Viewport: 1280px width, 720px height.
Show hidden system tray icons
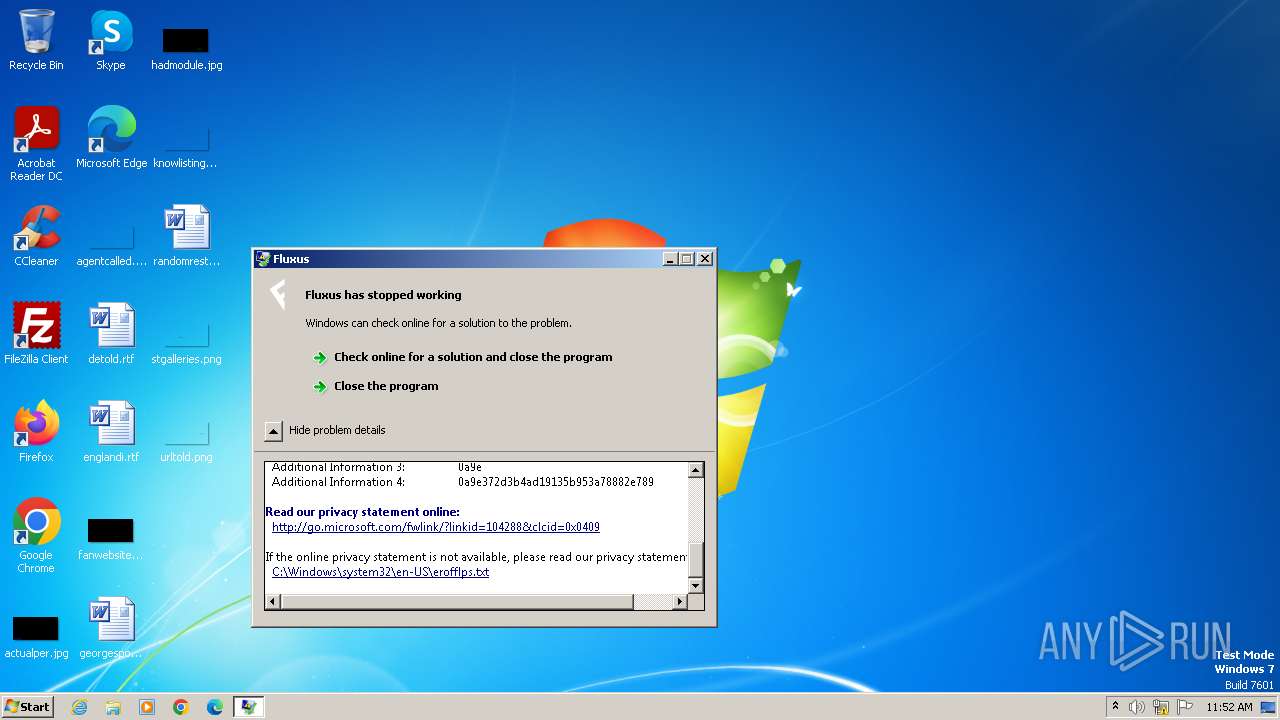coord(1116,707)
